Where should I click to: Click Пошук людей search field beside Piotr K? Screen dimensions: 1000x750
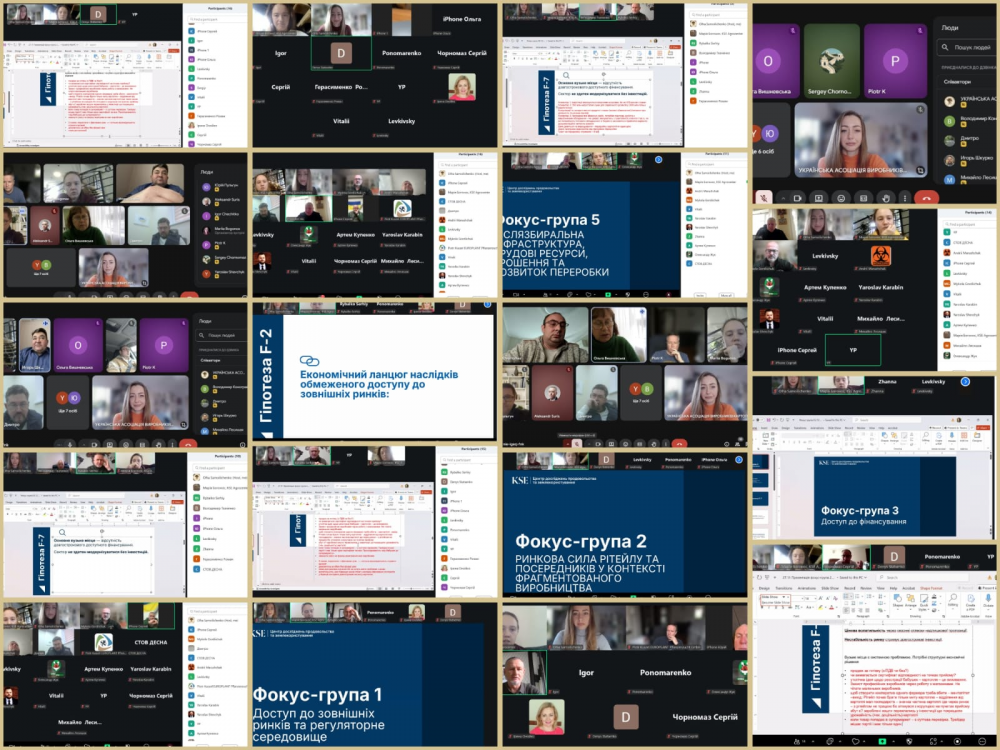(x=972, y=46)
